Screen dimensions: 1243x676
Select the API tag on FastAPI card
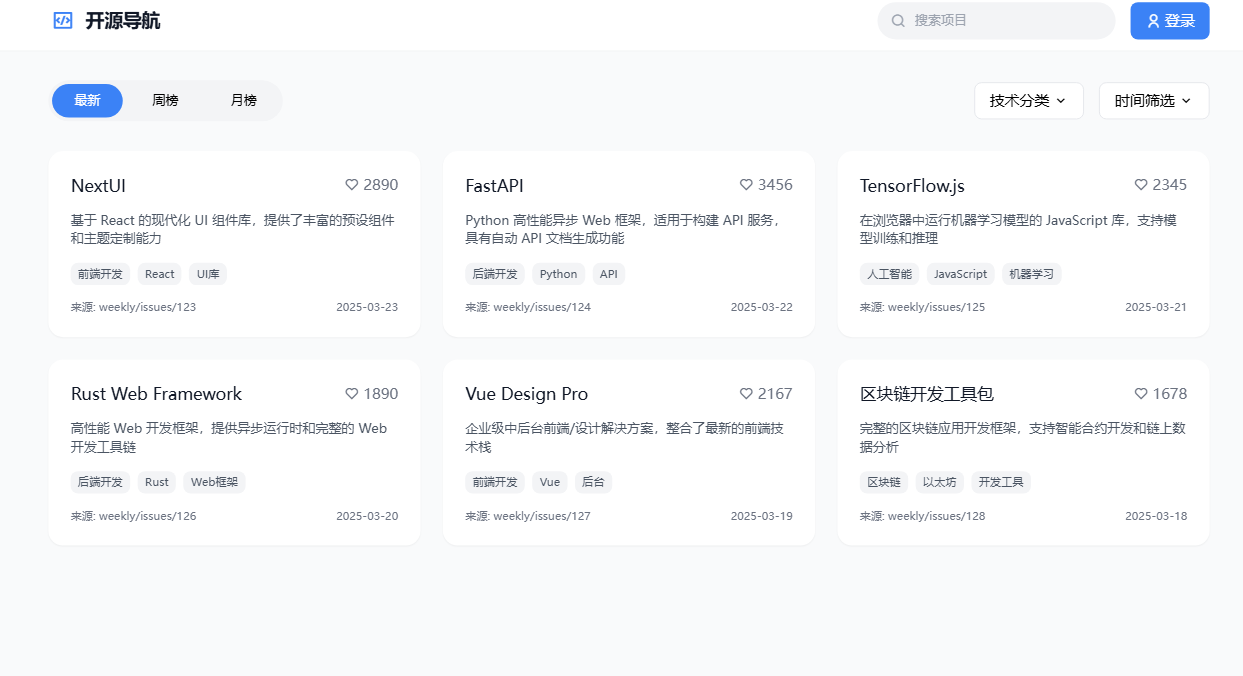click(x=609, y=274)
